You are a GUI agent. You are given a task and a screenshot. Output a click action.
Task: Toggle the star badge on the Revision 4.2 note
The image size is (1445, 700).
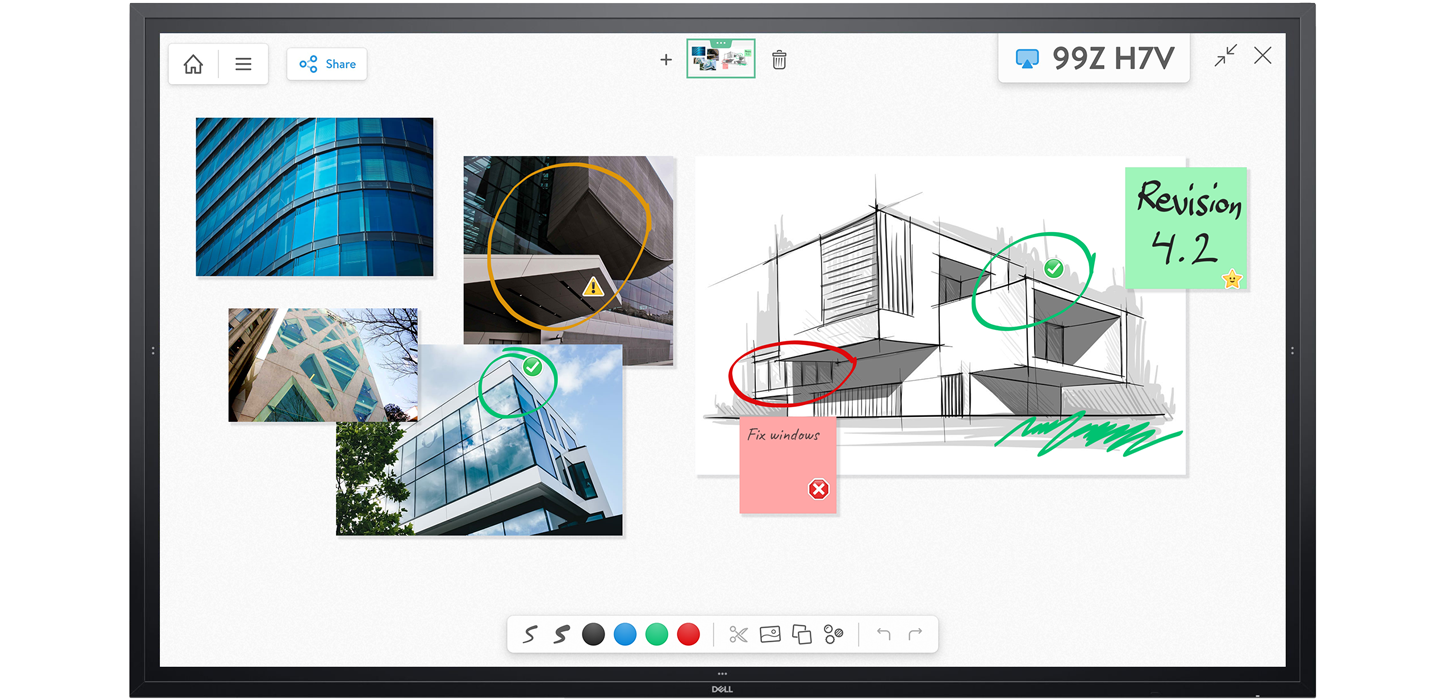(x=1232, y=279)
